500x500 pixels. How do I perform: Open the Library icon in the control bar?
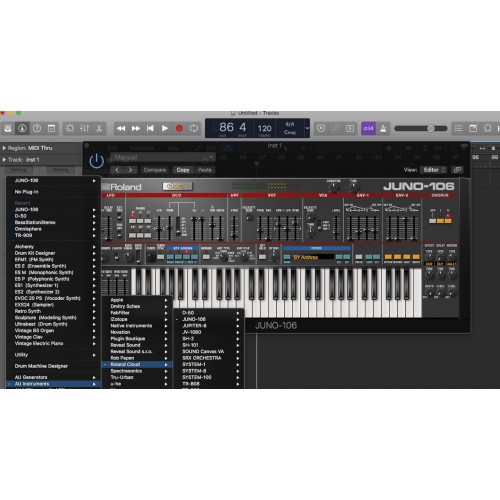click(x=7, y=128)
